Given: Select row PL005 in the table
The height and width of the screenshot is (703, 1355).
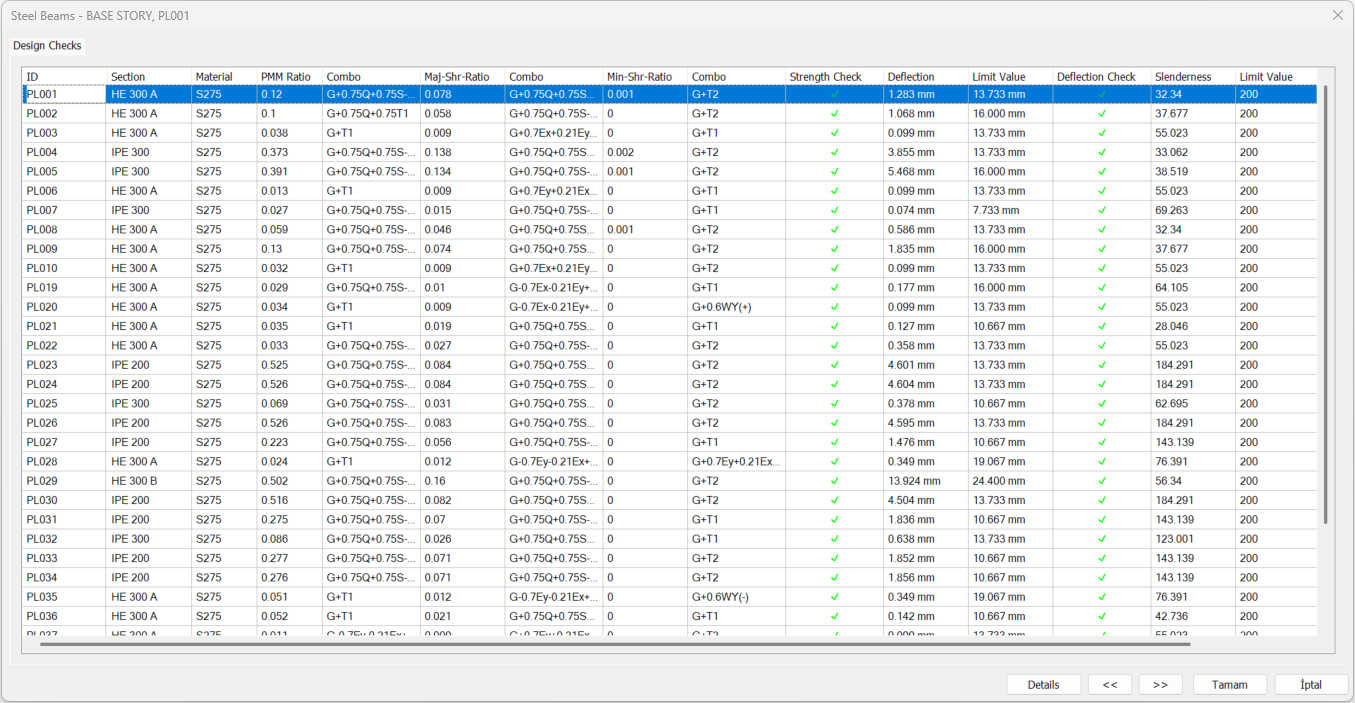Looking at the screenshot, I should coord(42,171).
